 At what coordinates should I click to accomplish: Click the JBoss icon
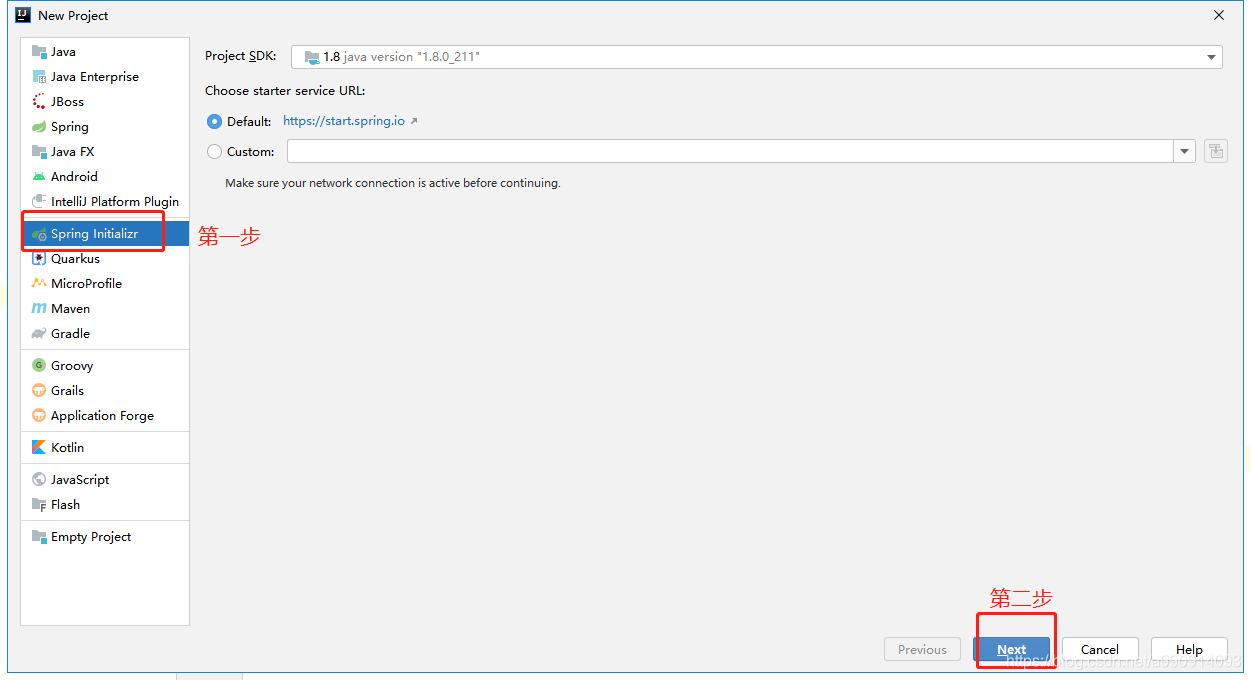(39, 102)
